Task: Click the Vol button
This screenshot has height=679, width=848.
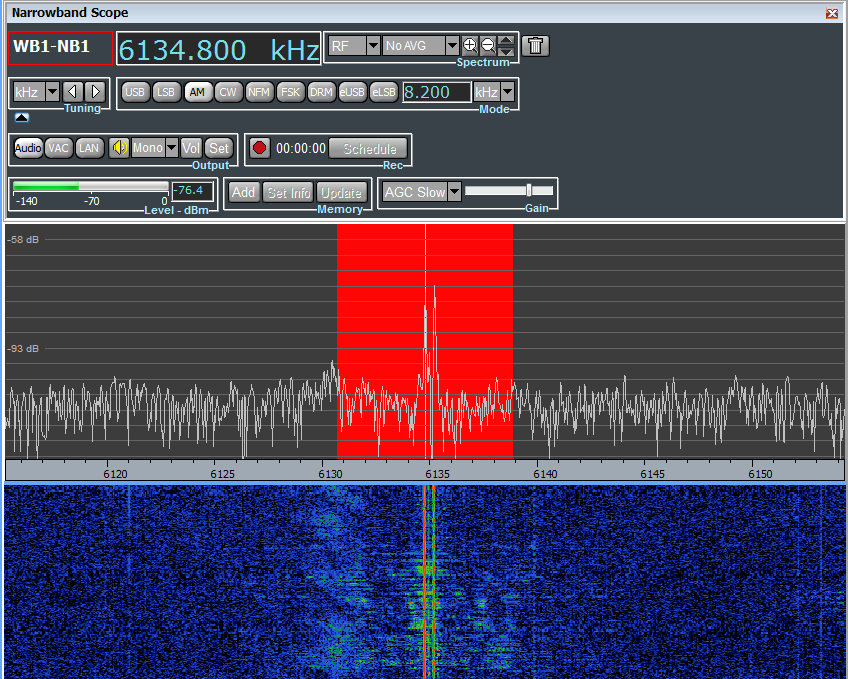Action: (191, 148)
